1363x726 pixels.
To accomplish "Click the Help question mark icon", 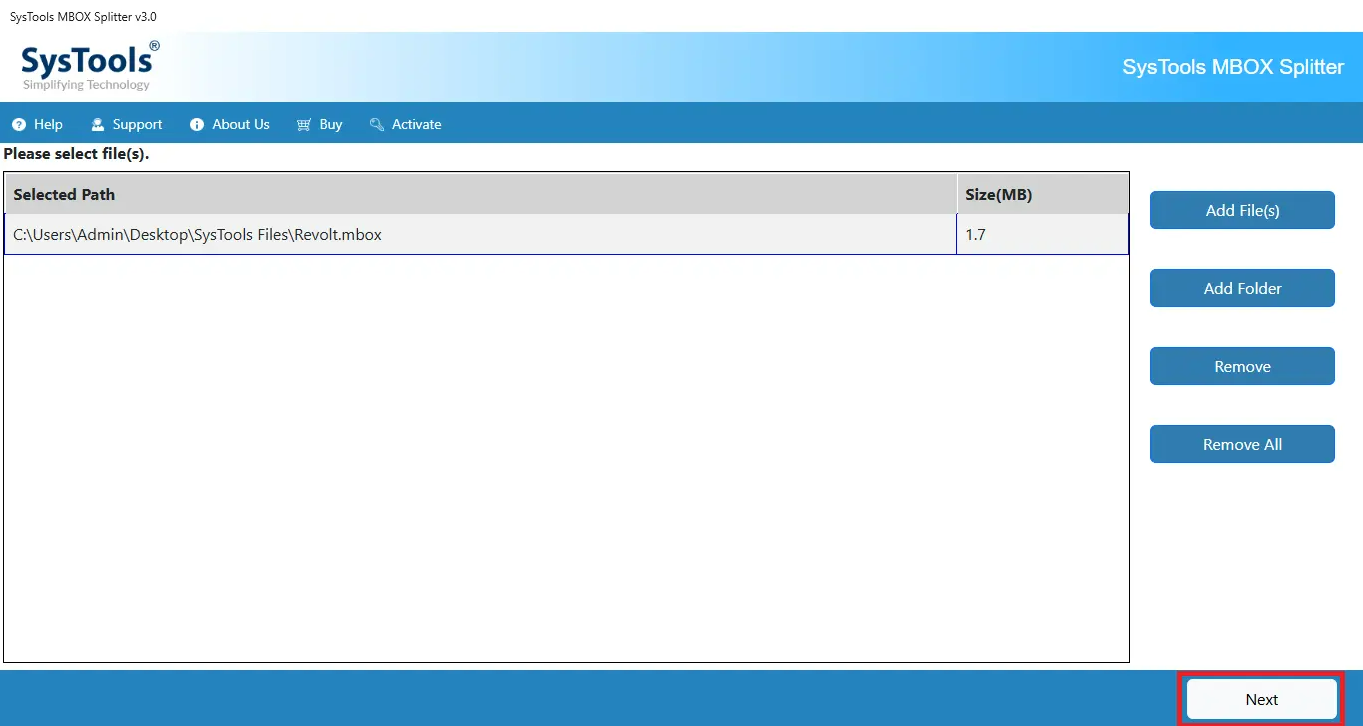I will tap(18, 125).
